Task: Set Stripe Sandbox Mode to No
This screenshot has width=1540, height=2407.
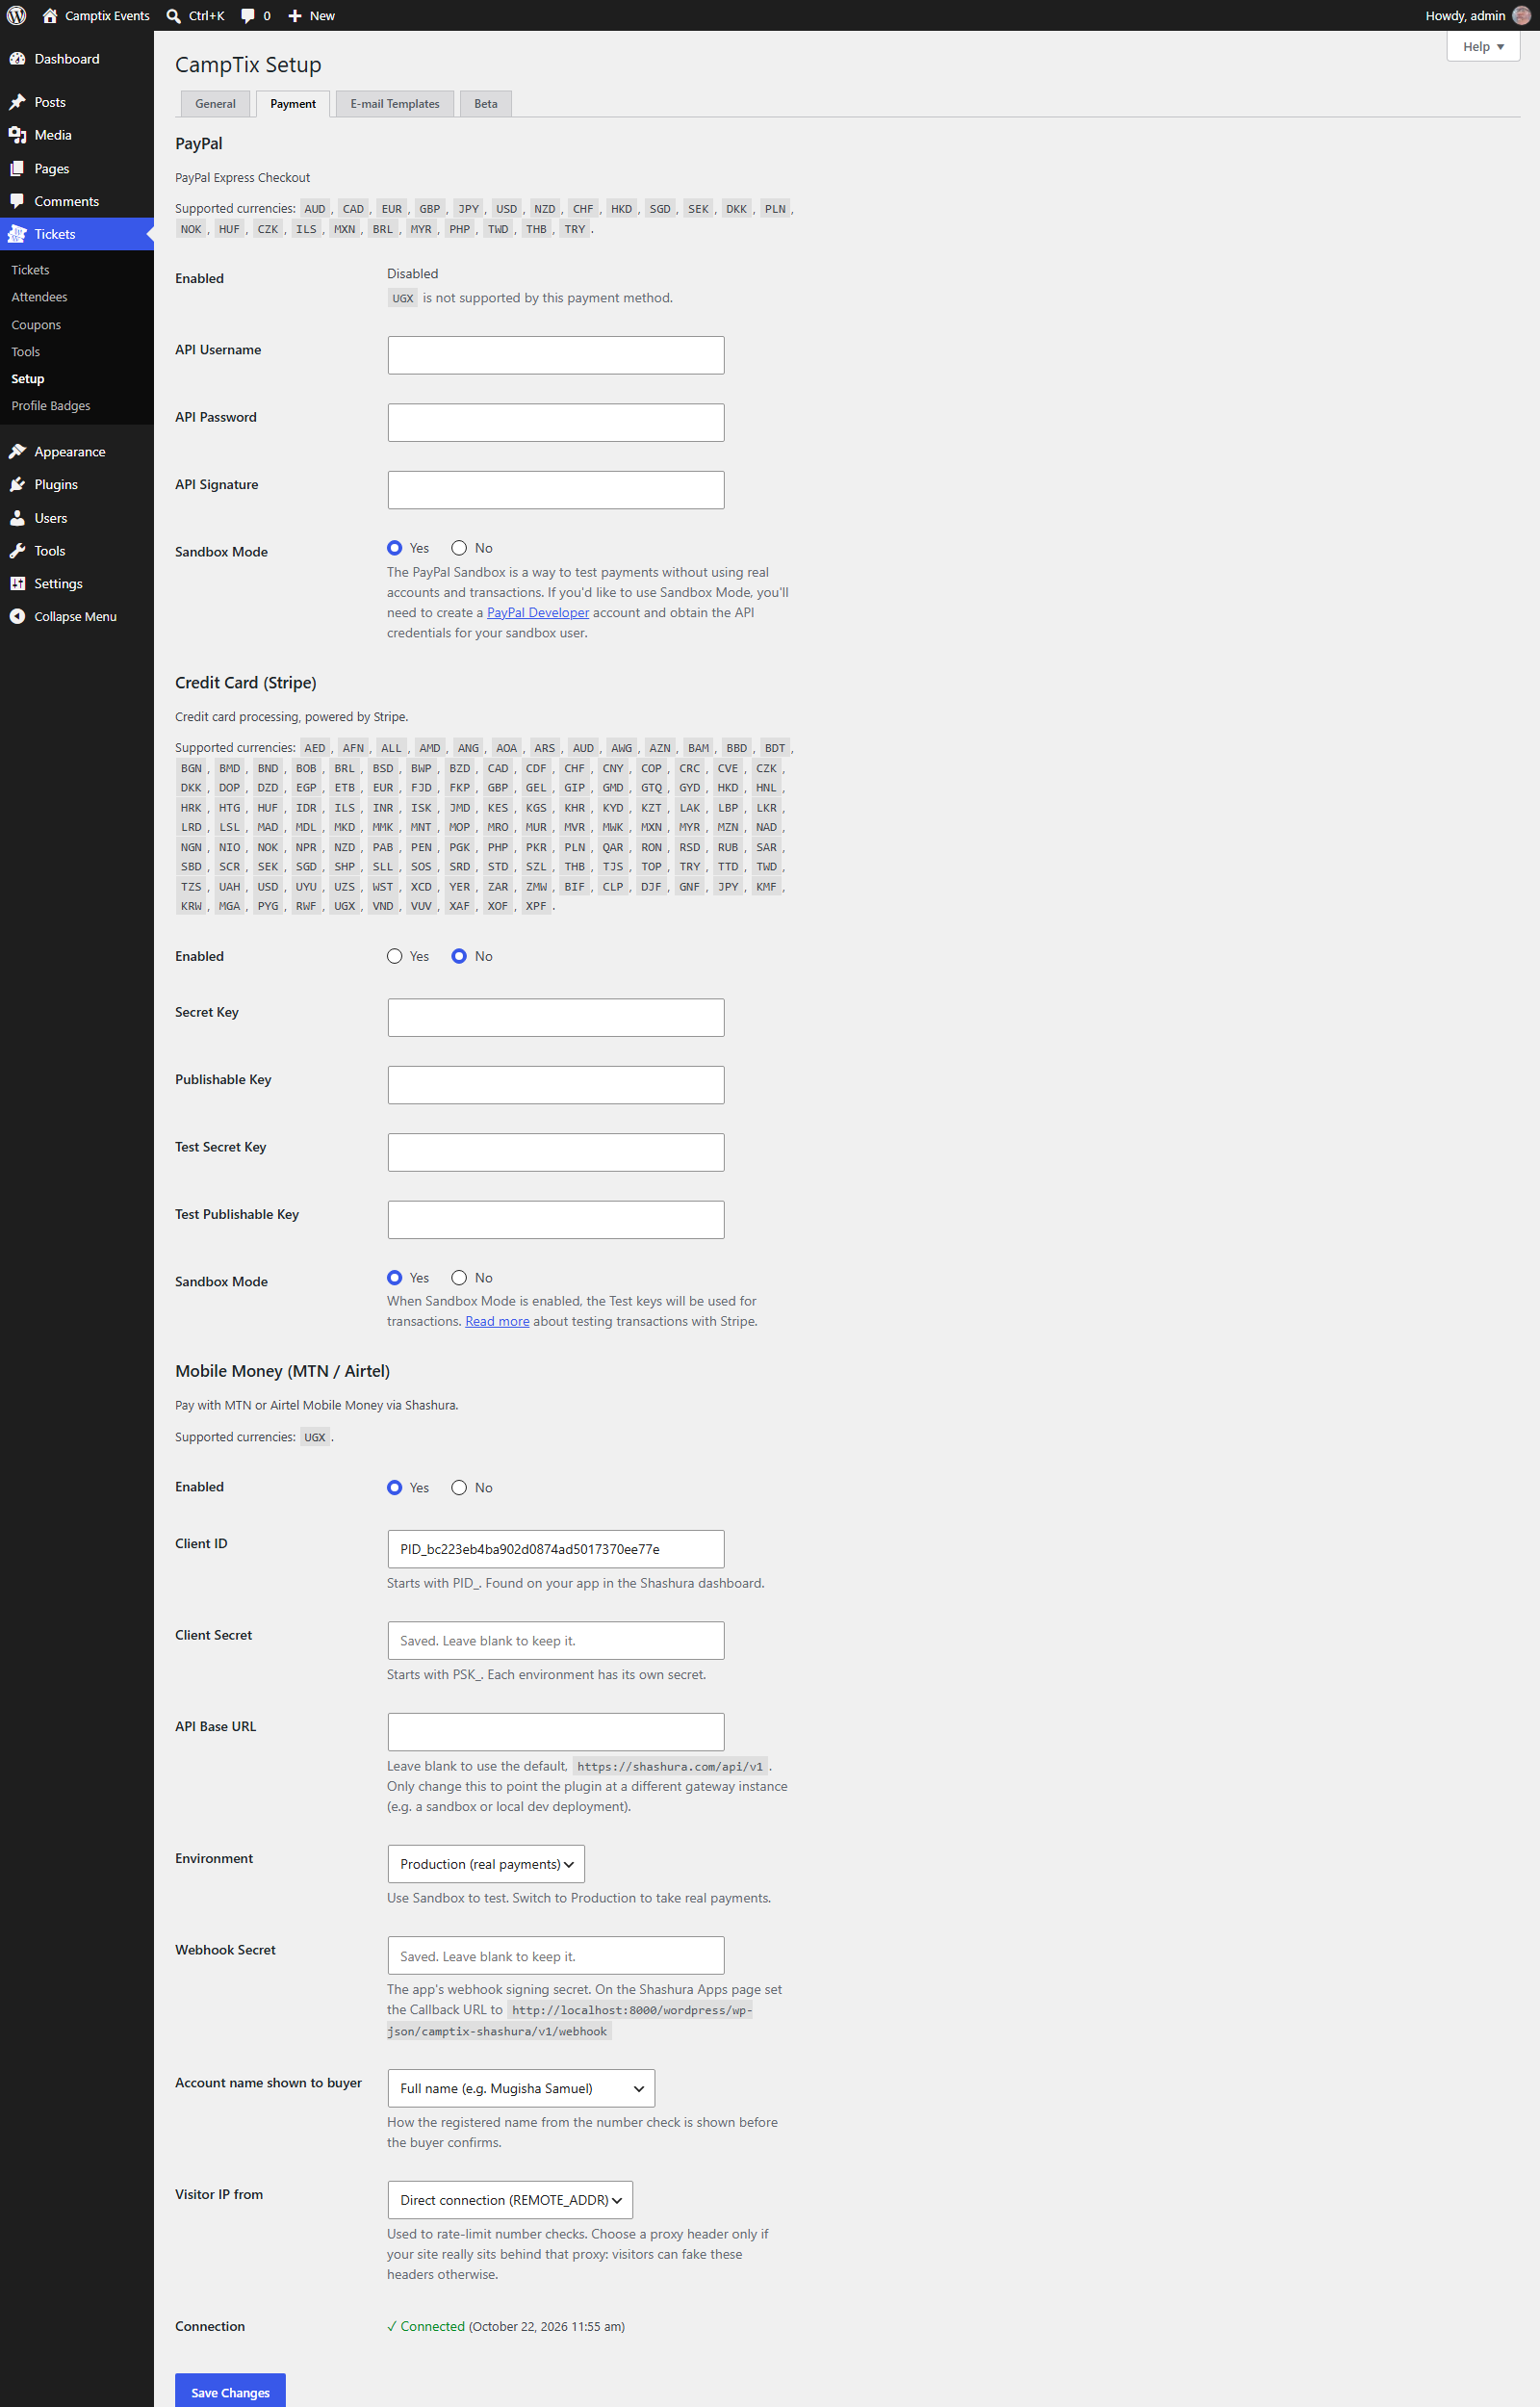Action: tap(459, 1278)
